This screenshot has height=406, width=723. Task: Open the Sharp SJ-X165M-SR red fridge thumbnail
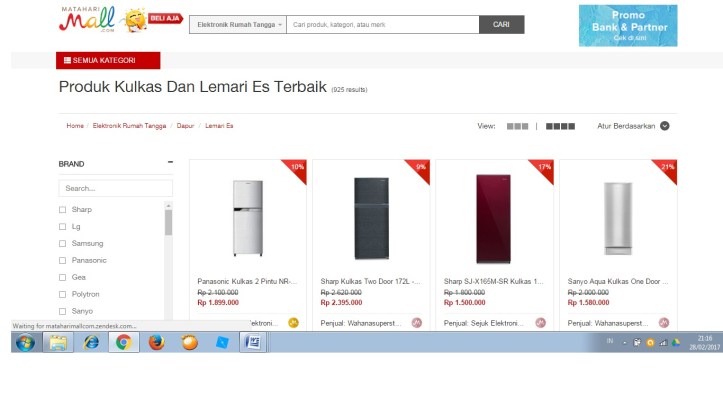click(493, 218)
